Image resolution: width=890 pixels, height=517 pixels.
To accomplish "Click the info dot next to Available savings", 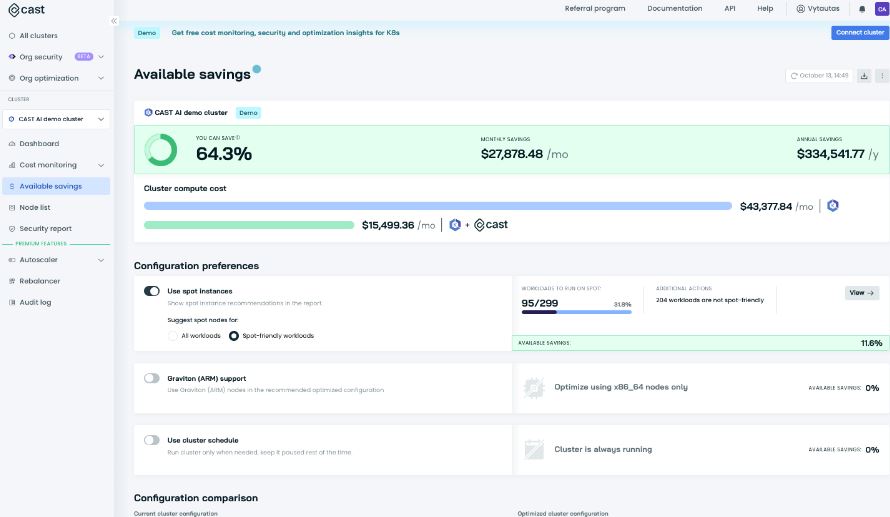I will [x=257, y=69].
